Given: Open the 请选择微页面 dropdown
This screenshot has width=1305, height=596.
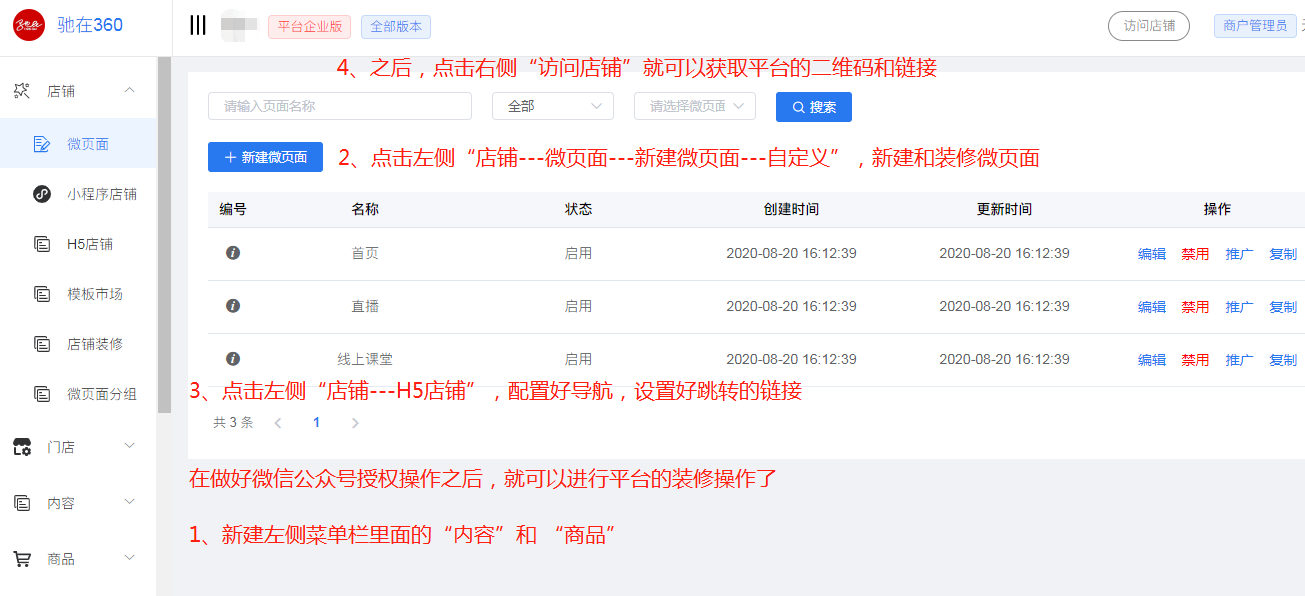Looking at the screenshot, I should (x=695, y=106).
